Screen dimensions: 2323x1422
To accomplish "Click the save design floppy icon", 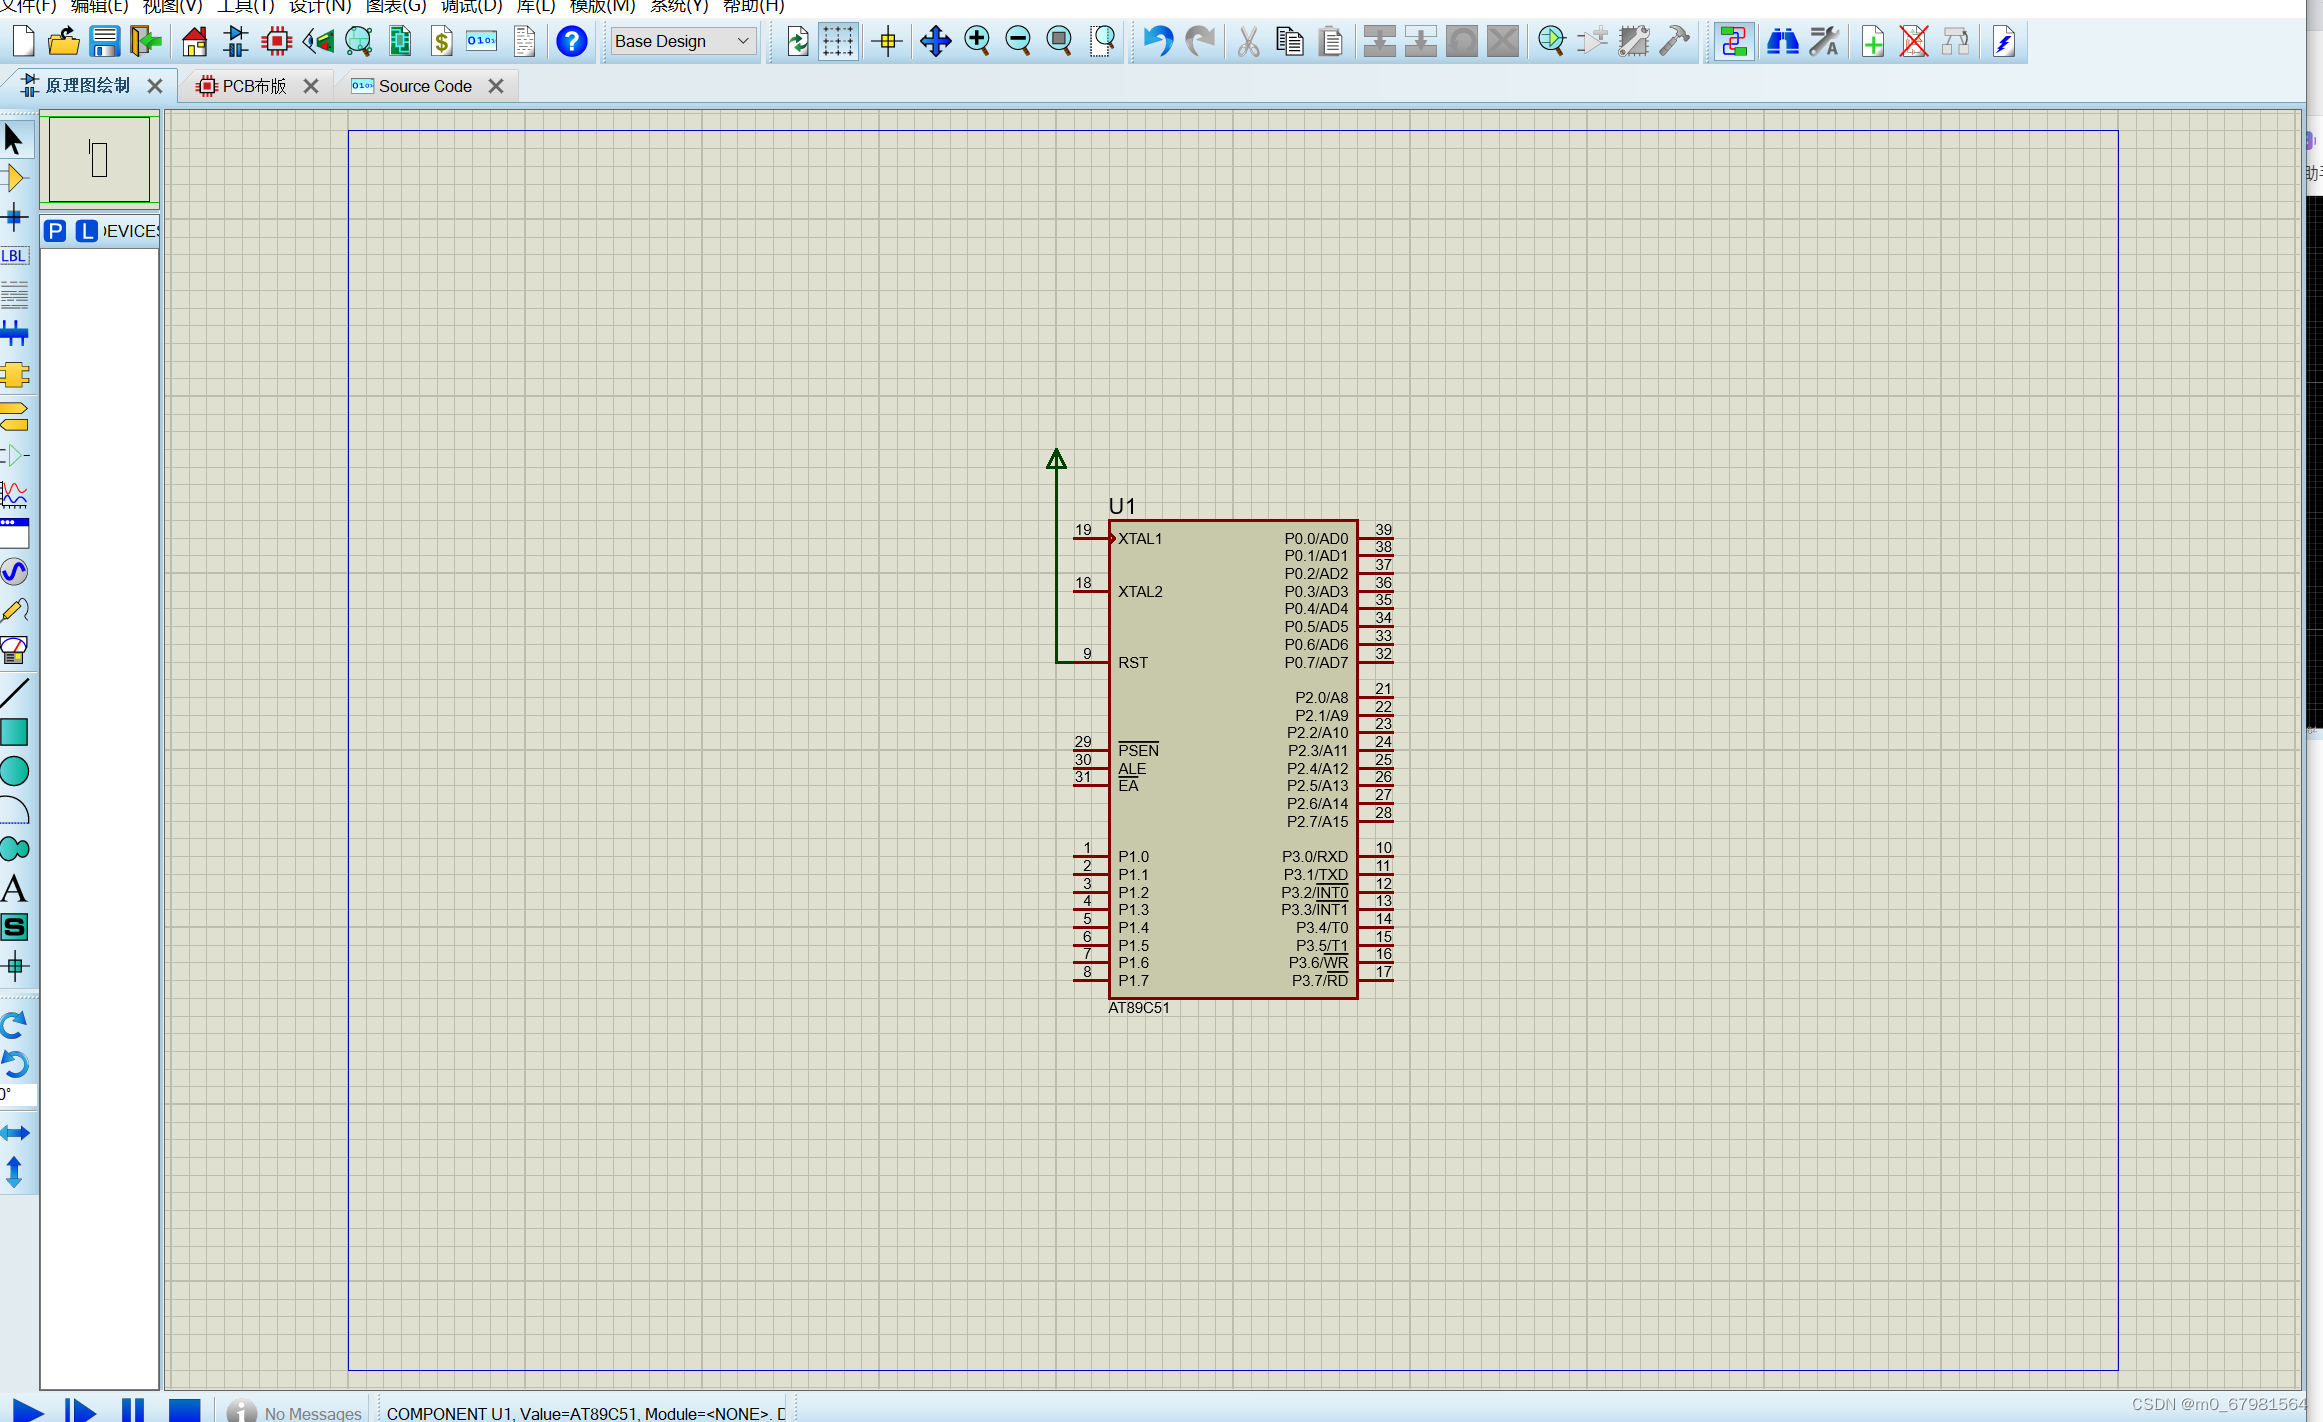I will (x=104, y=41).
